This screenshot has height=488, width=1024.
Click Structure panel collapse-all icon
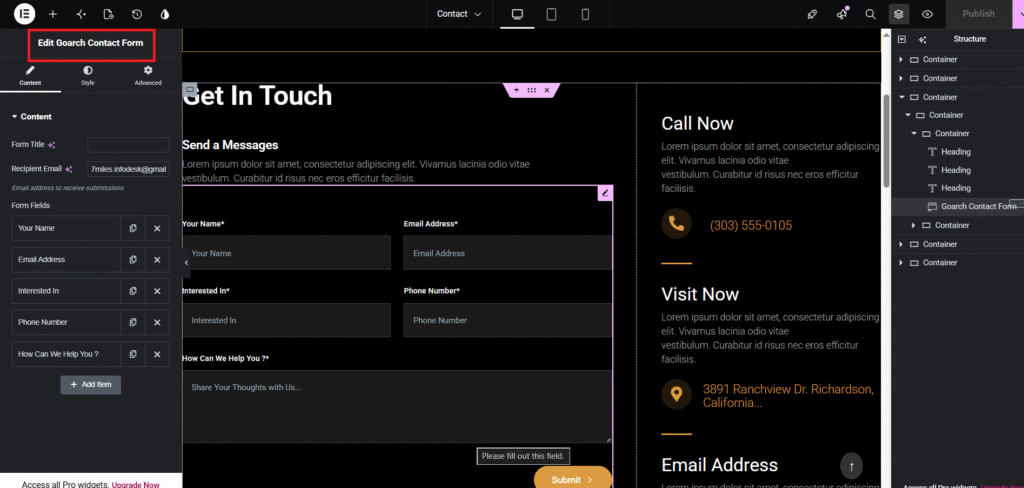tap(902, 39)
